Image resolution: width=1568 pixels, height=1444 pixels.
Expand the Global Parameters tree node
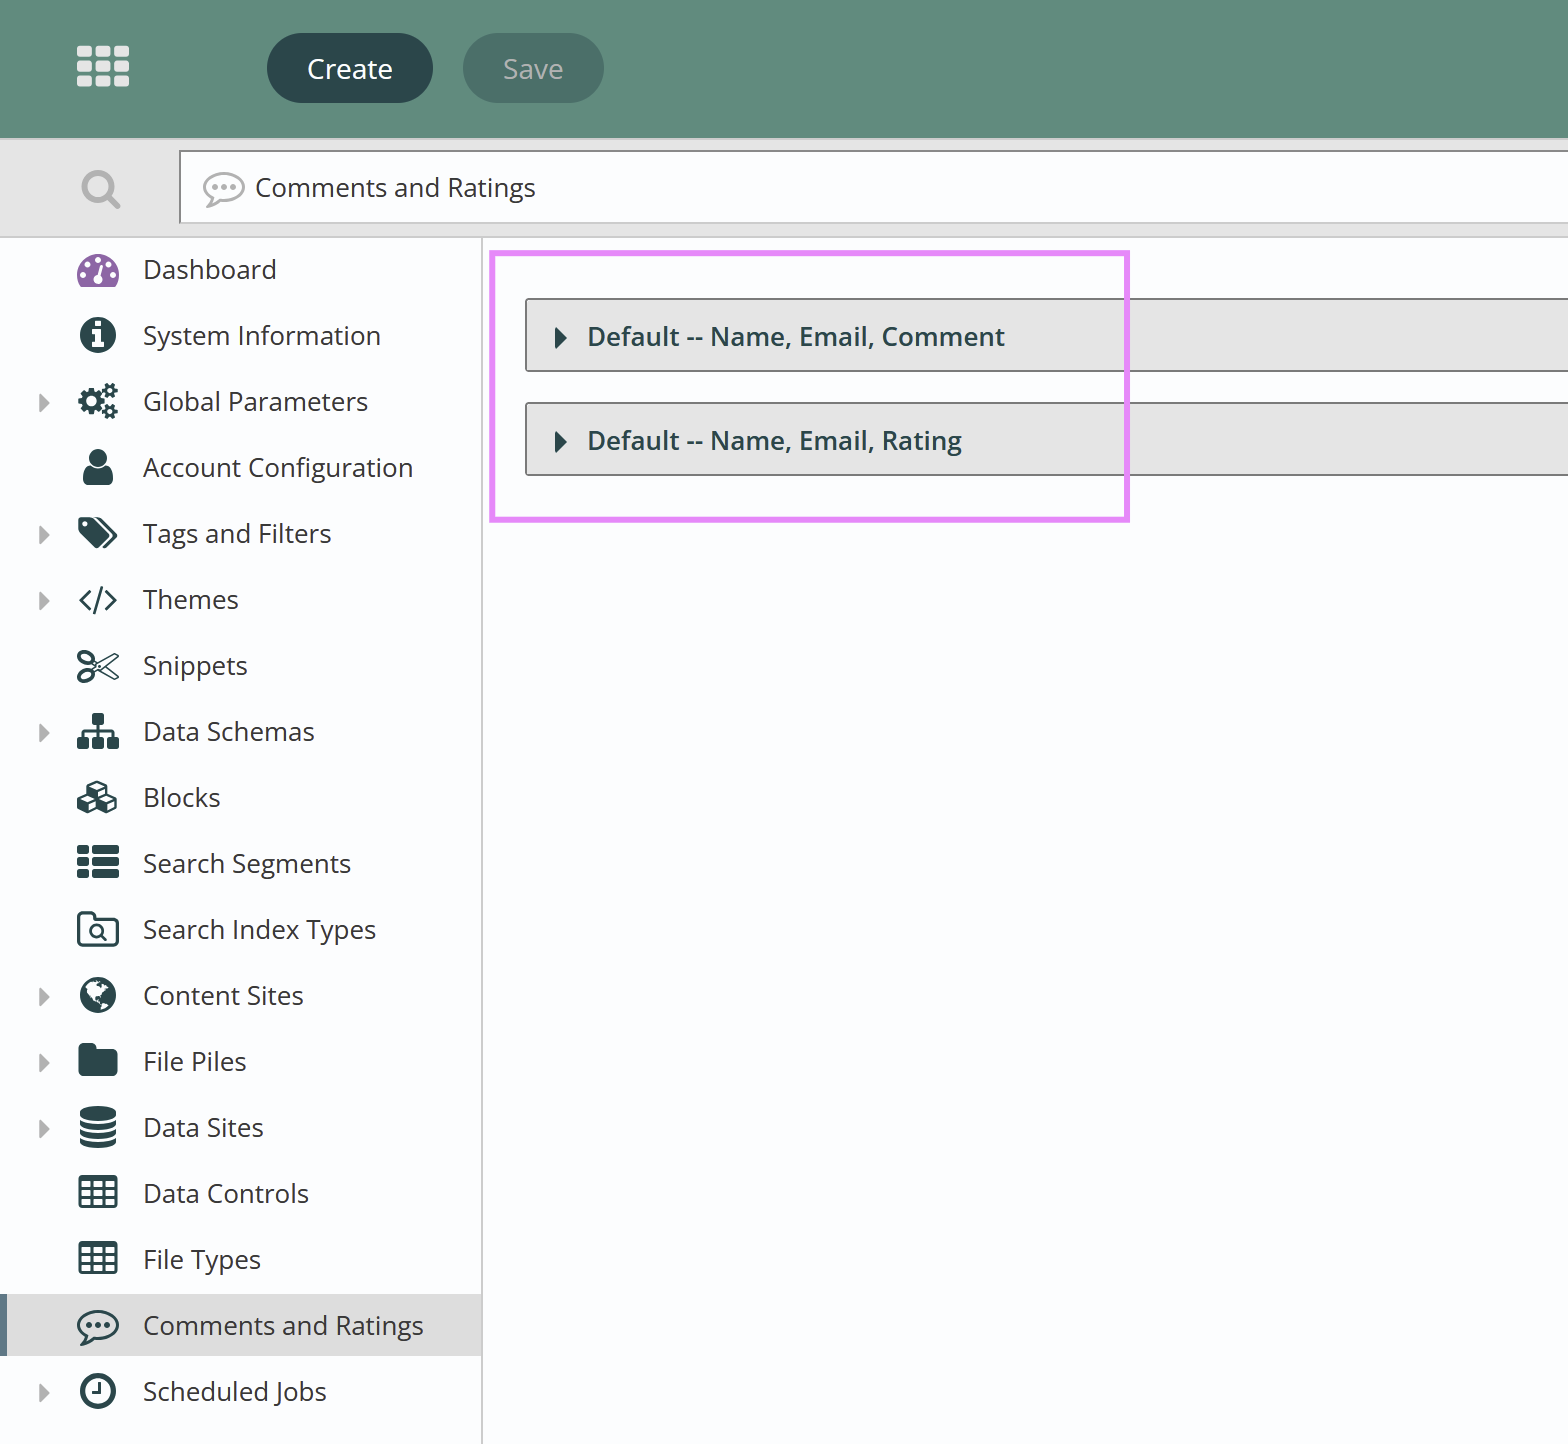(x=44, y=402)
